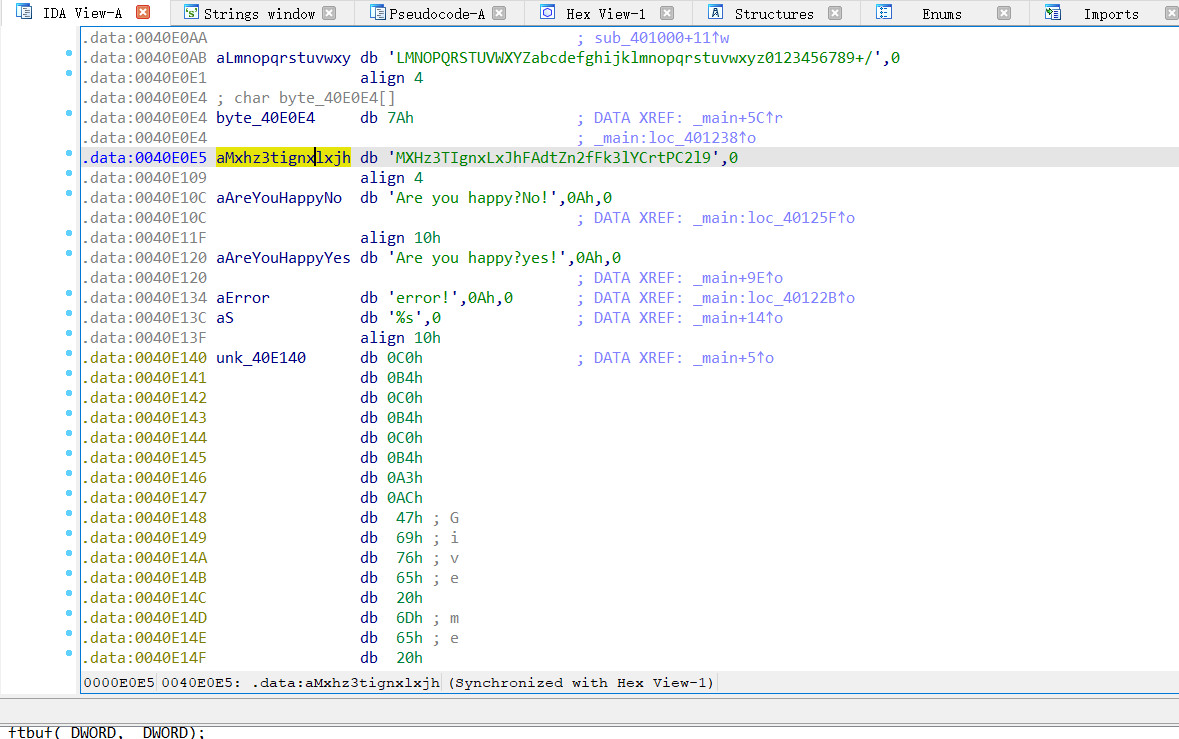Click the Strings window tab icon
The height and width of the screenshot is (739, 1179).
190,13
